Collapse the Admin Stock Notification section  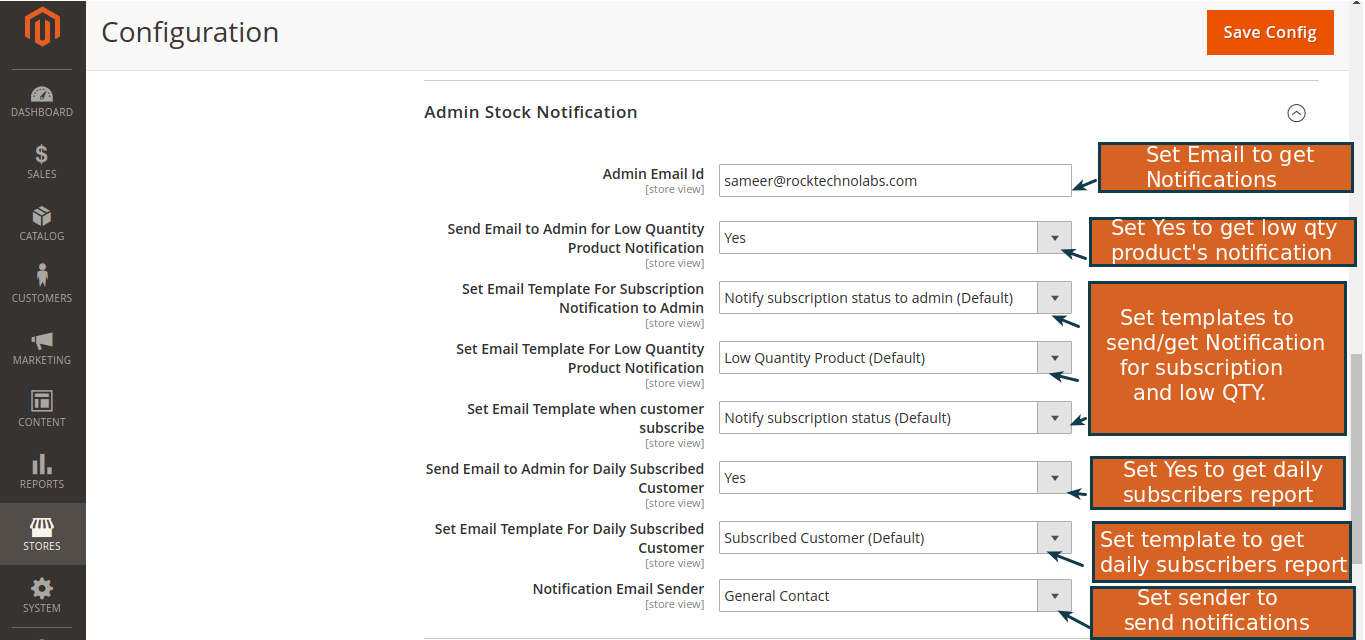[1297, 113]
